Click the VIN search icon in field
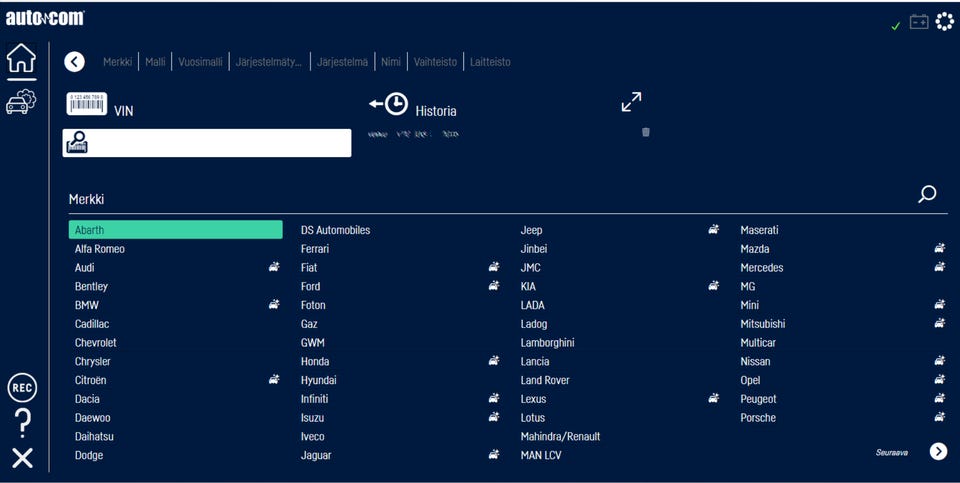This screenshot has width=960, height=483. [77, 142]
